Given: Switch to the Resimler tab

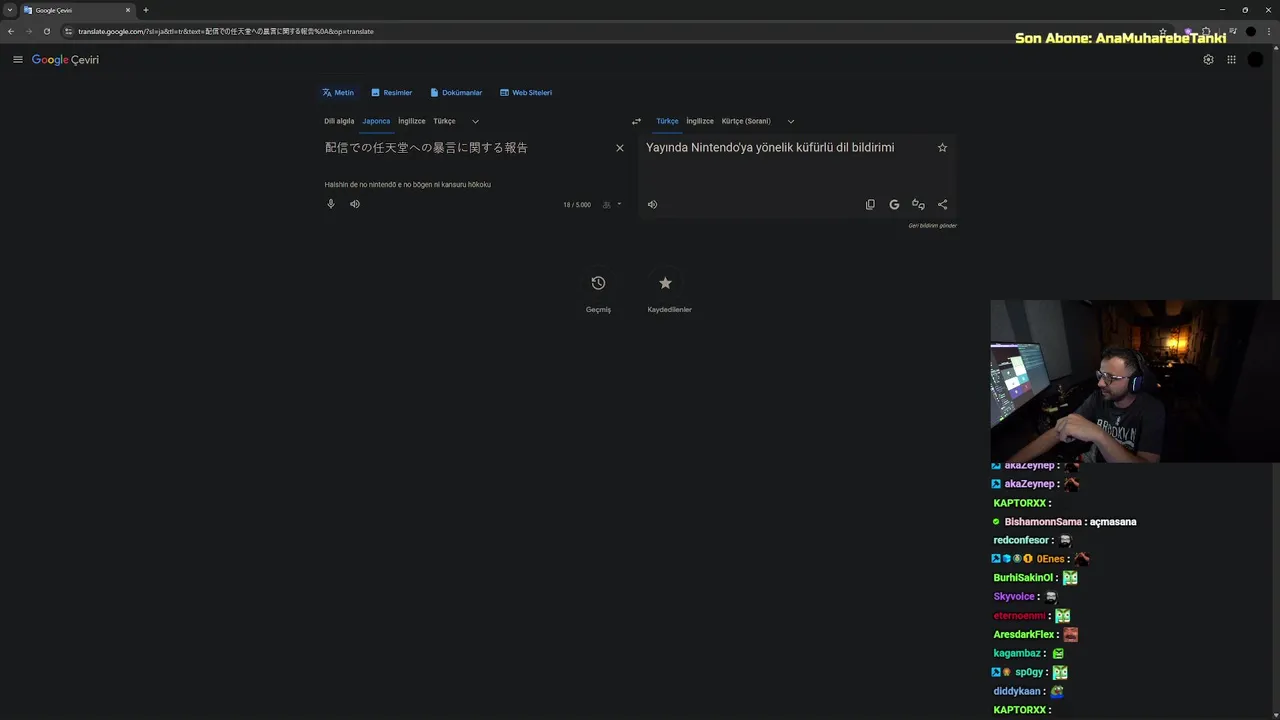Looking at the screenshot, I should coord(391,93).
